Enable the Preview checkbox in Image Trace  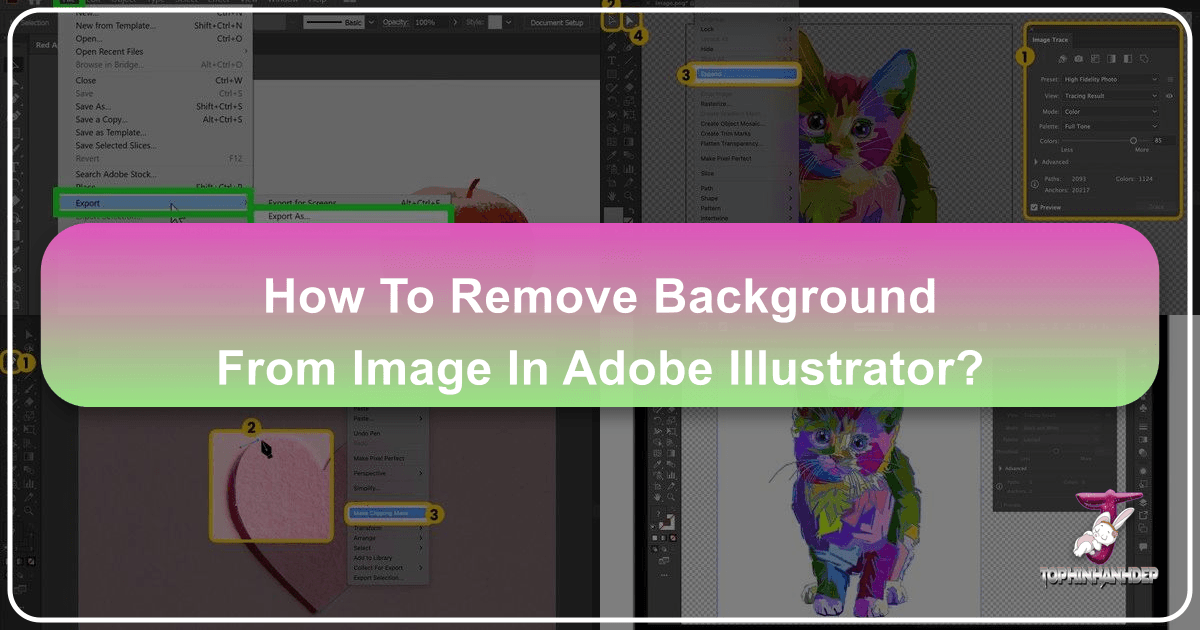point(1033,207)
